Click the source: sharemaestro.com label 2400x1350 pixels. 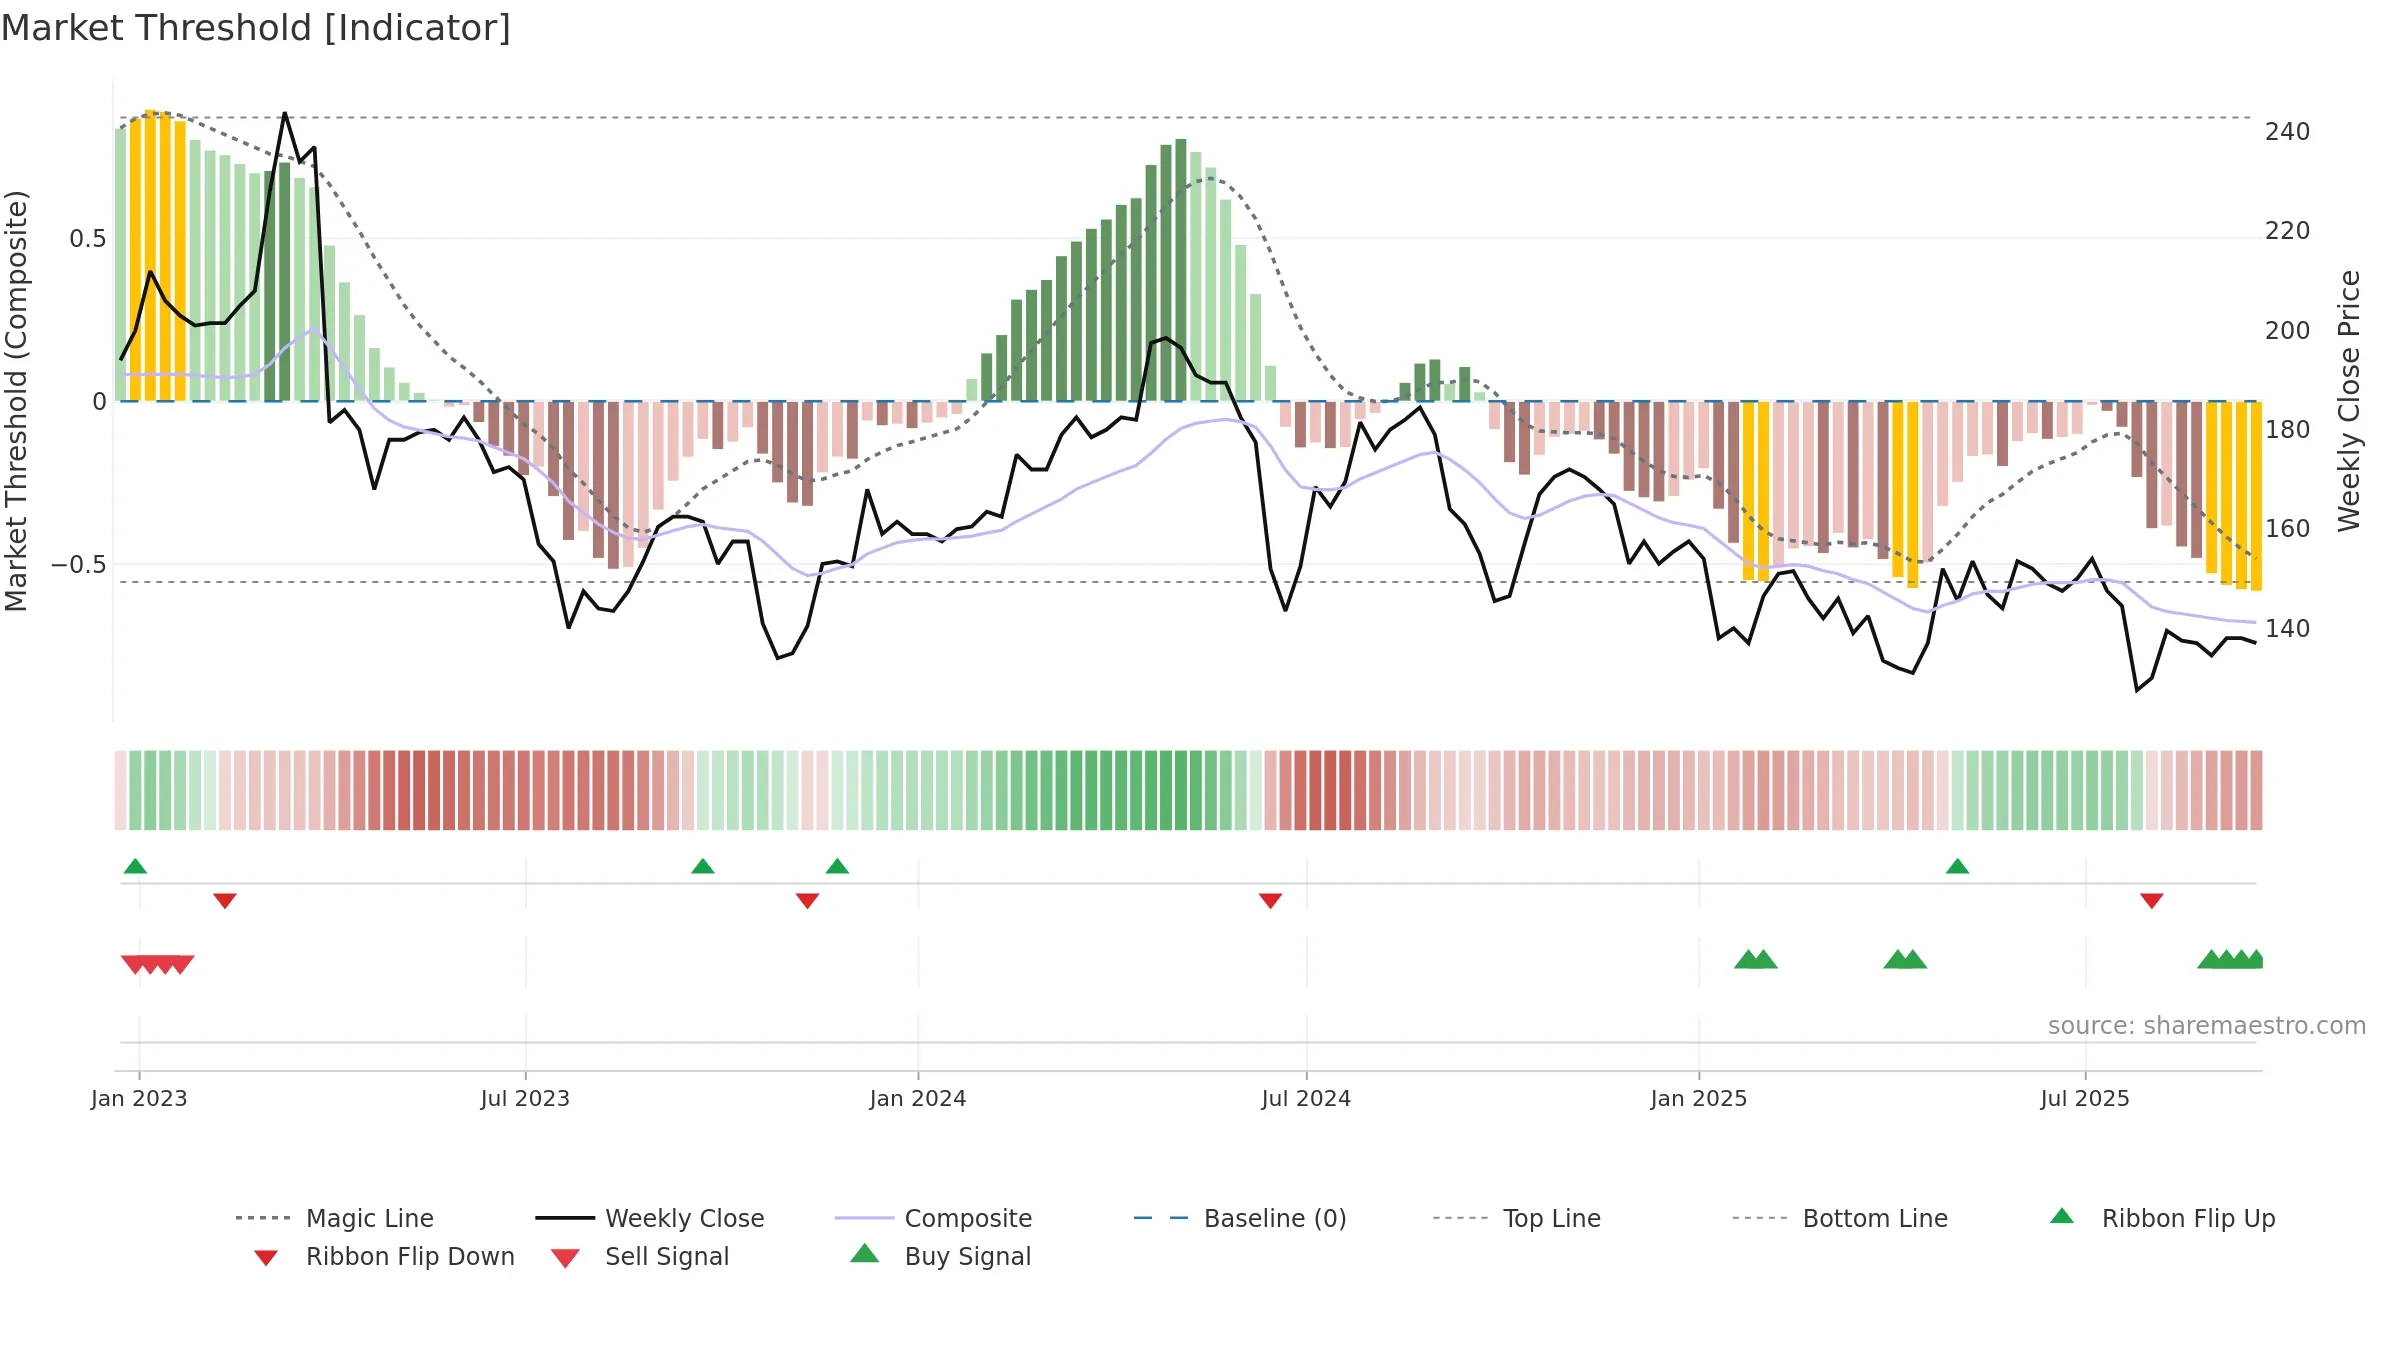pos(2207,1026)
